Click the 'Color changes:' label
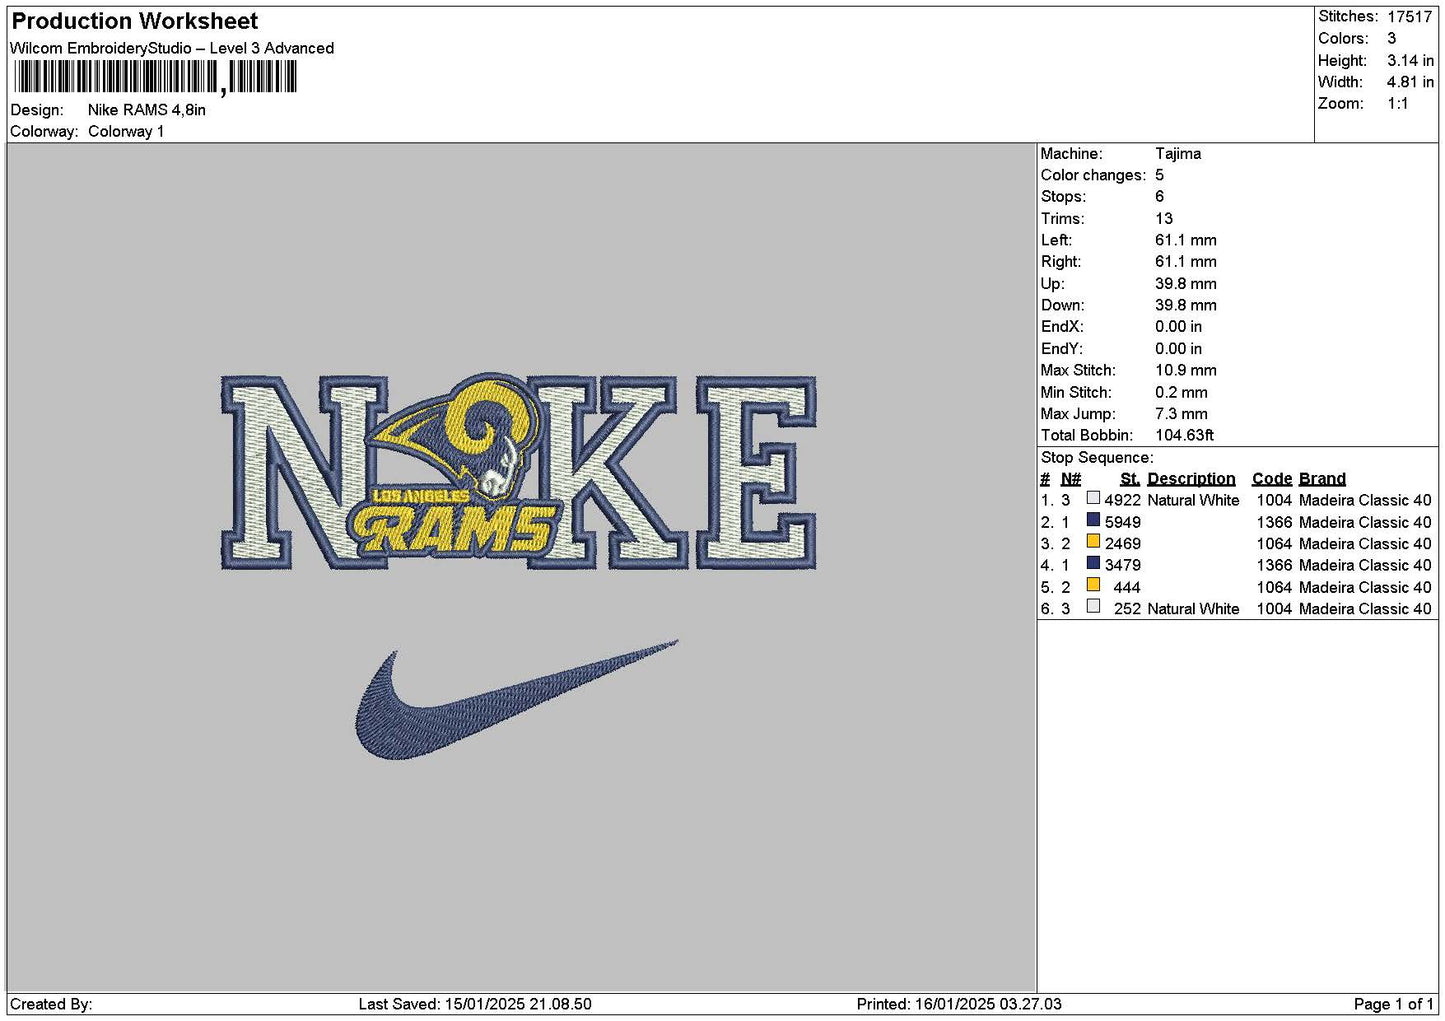This screenshot has height=1021, width=1445. [1093, 175]
